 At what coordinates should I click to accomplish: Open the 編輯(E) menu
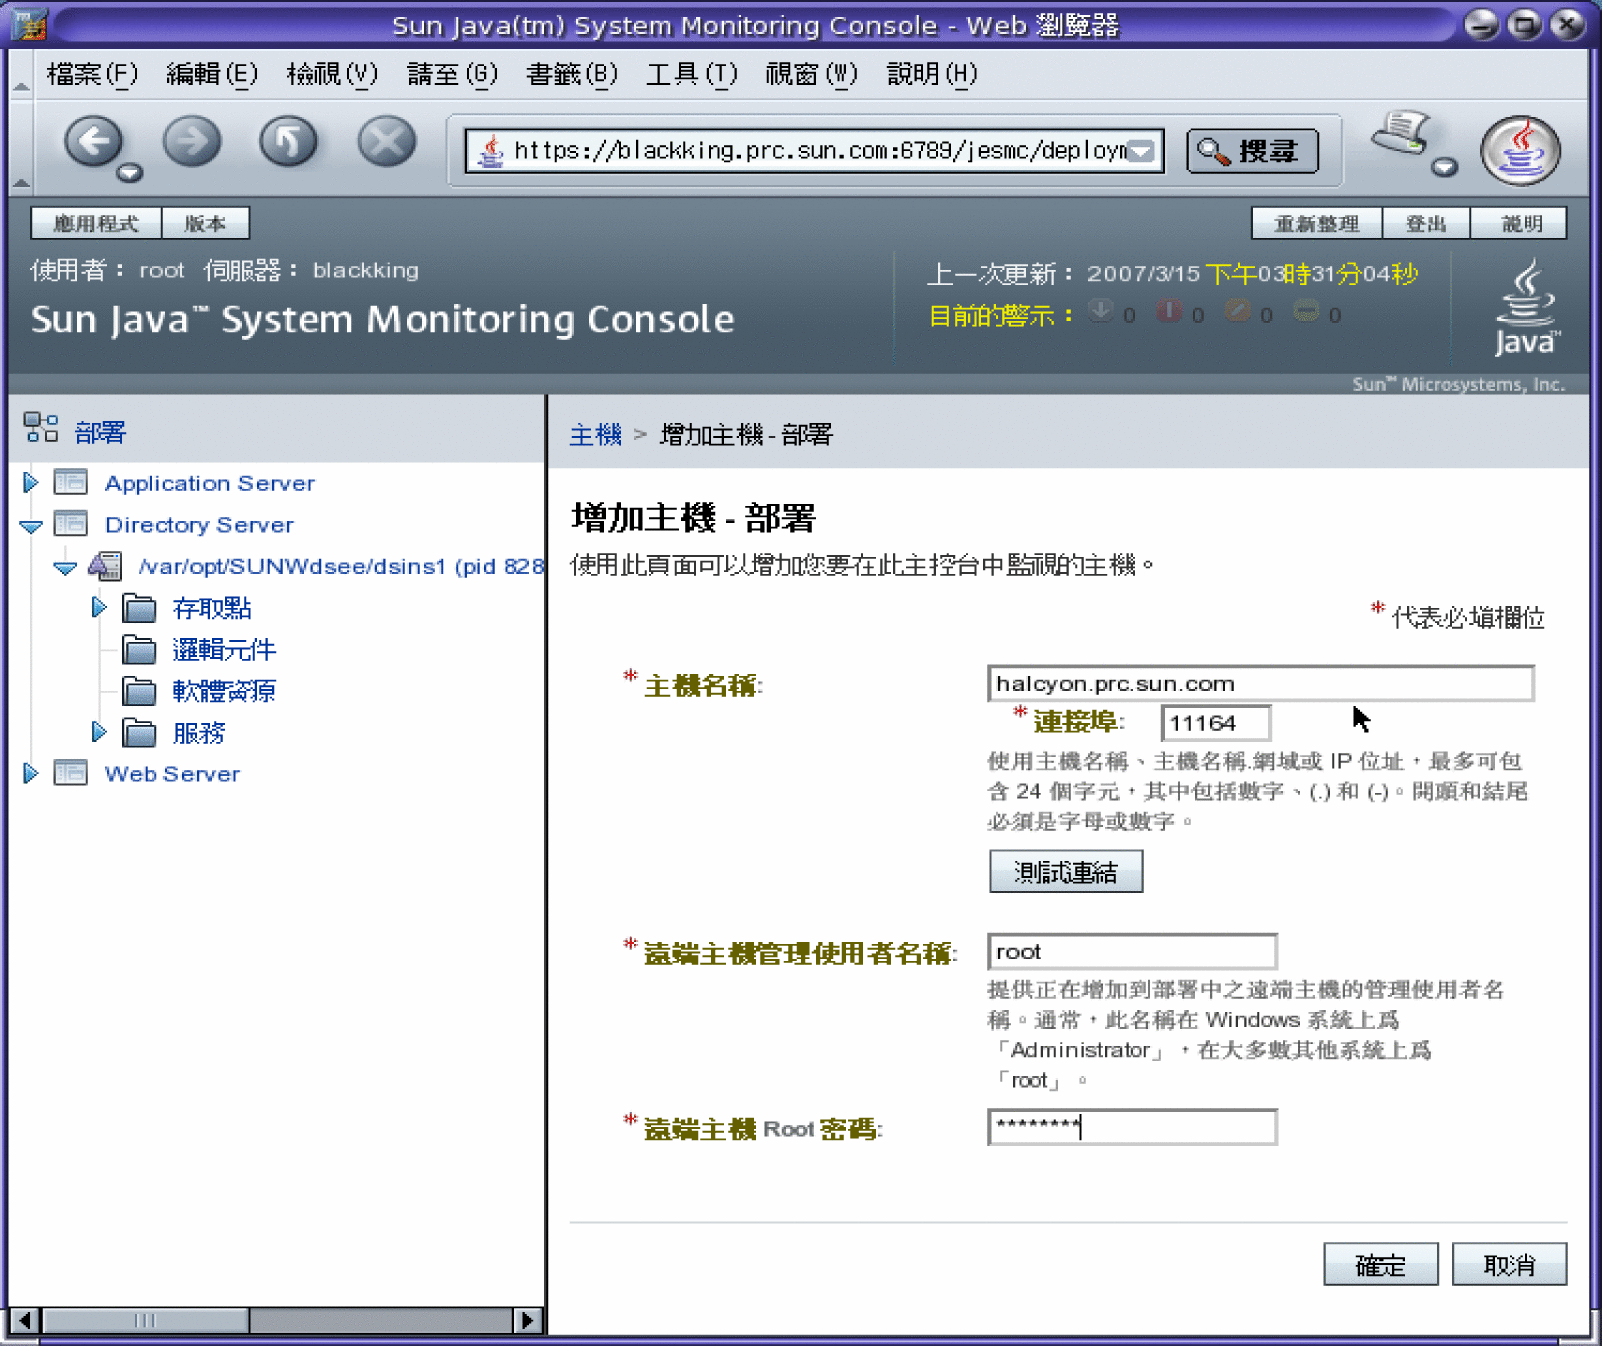pyautogui.click(x=211, y=74)
